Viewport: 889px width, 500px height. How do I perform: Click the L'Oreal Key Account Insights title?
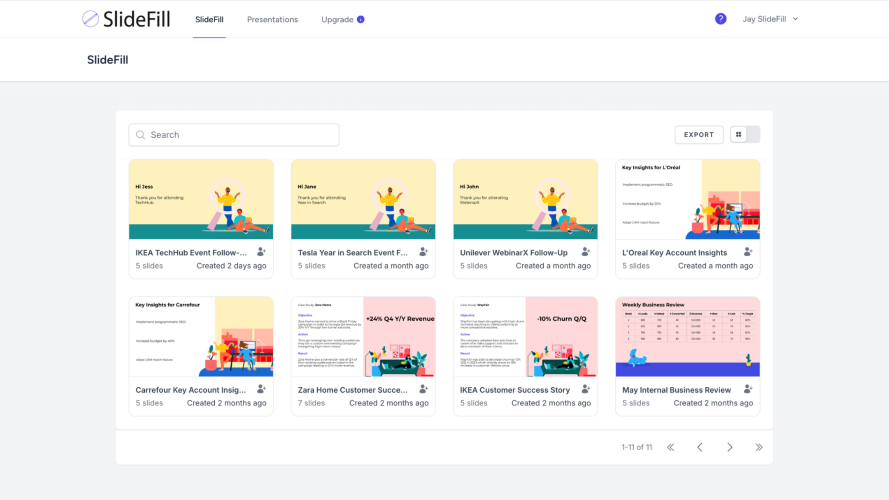pyautogui.click(x=675, y=253)
